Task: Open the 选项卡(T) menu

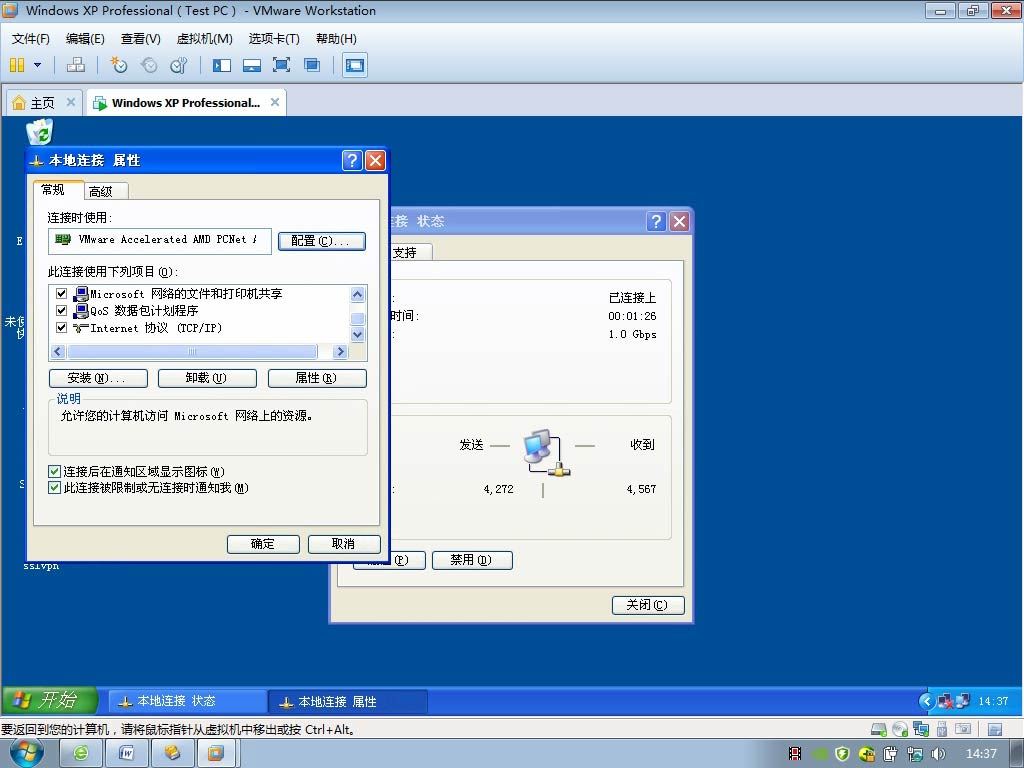Action: coord(274,39)
